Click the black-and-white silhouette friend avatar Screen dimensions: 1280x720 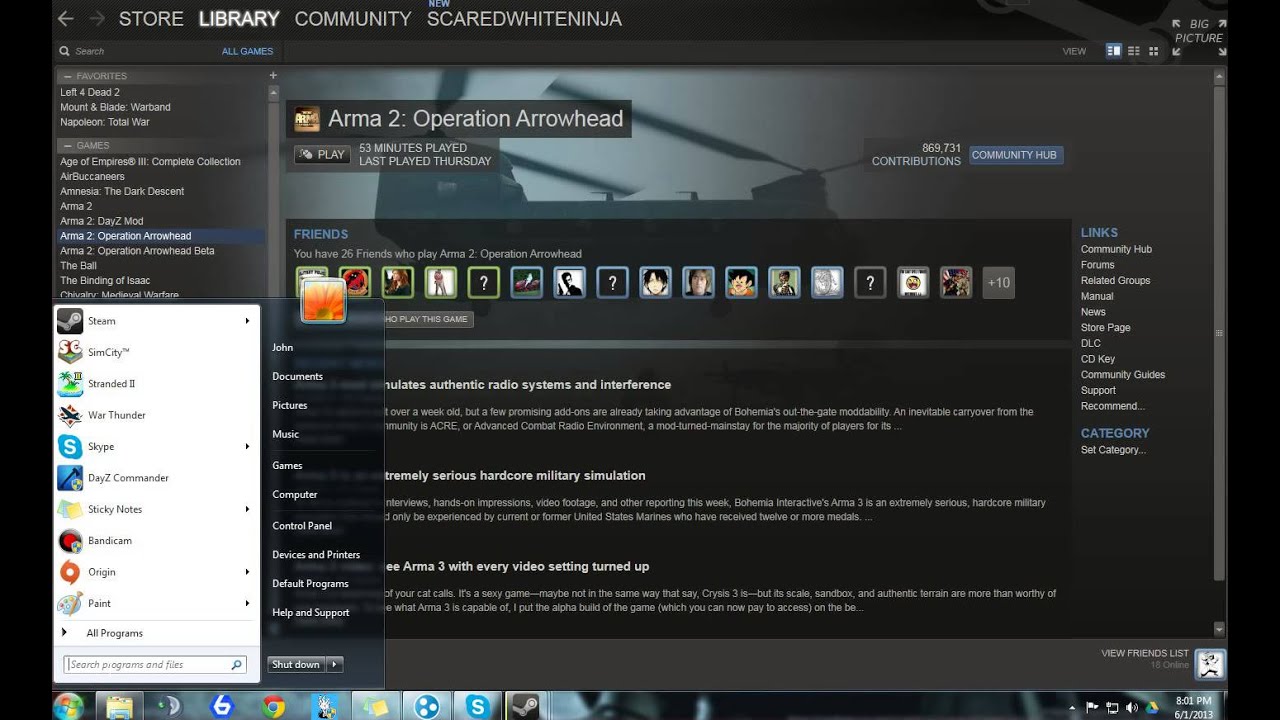pyautogui.click(x=570, y=282)
